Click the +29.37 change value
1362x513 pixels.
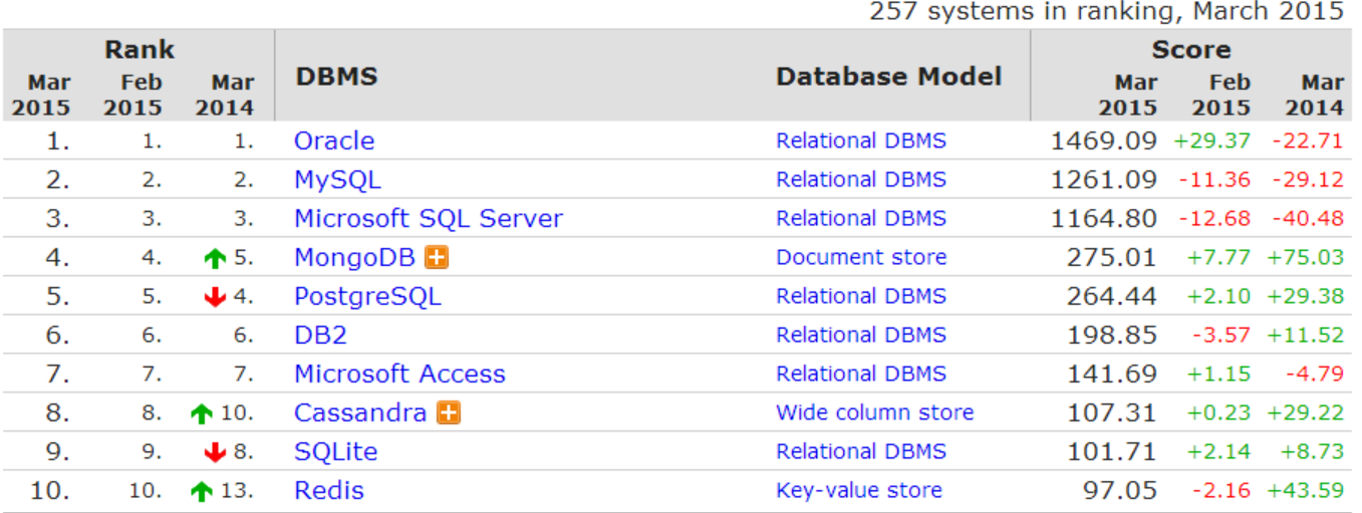click(1212, 141)
